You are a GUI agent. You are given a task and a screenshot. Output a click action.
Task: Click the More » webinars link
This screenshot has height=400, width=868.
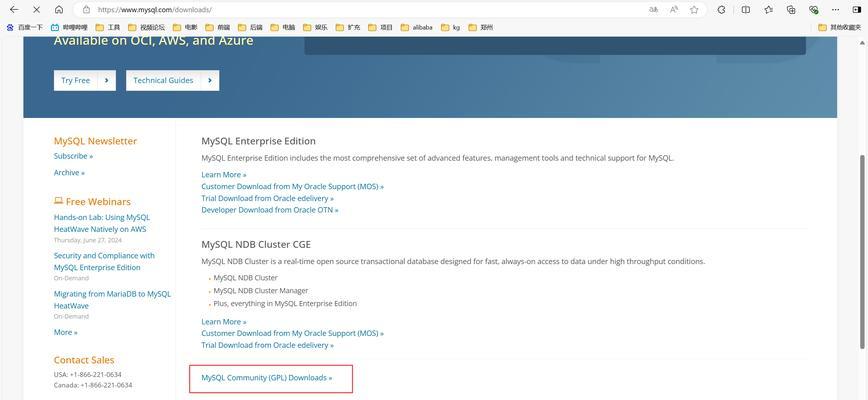tap(65, 332)
